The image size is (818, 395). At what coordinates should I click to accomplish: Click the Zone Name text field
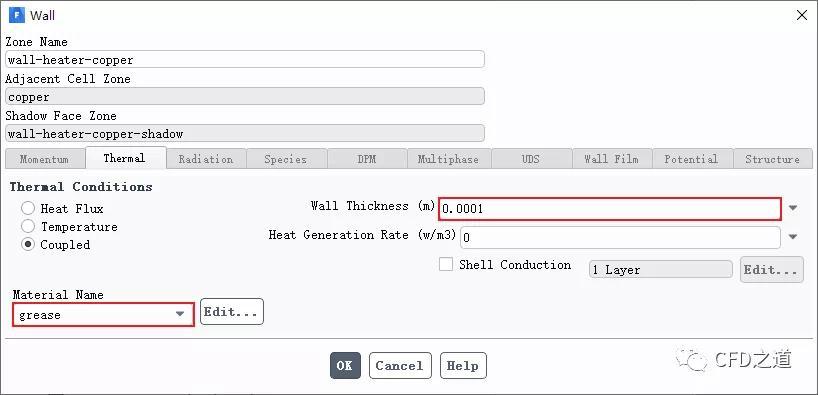point(245,59)
